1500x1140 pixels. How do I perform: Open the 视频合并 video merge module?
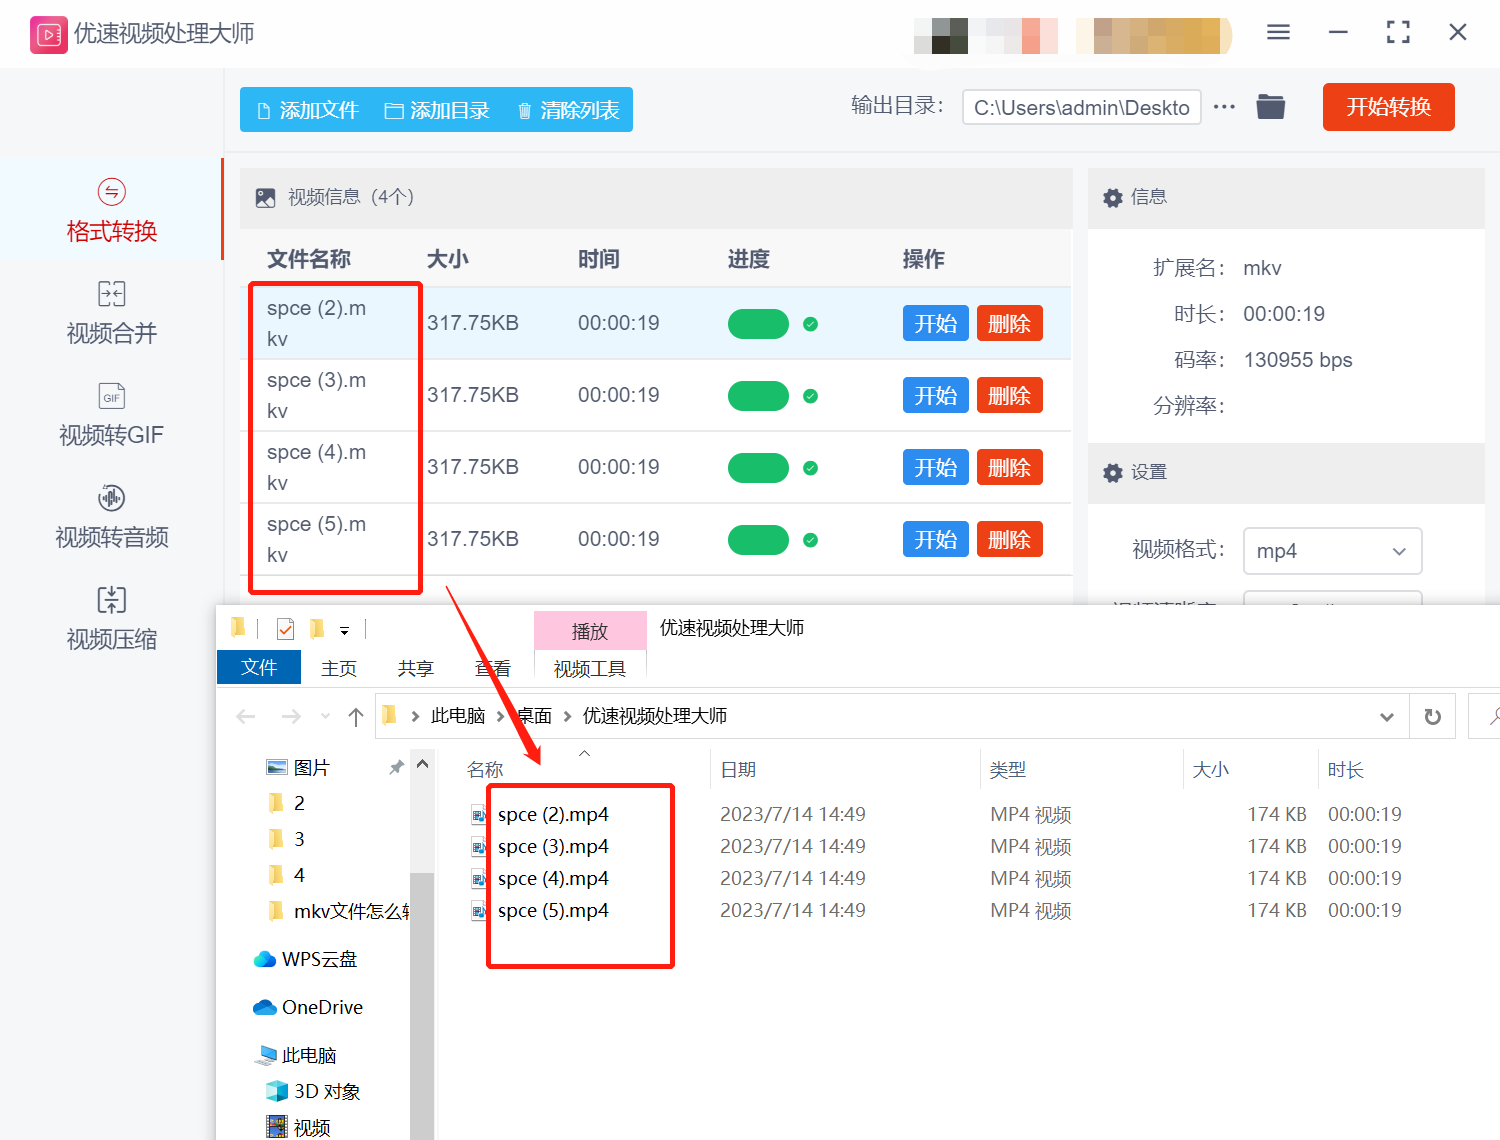[x=111, y=313]
